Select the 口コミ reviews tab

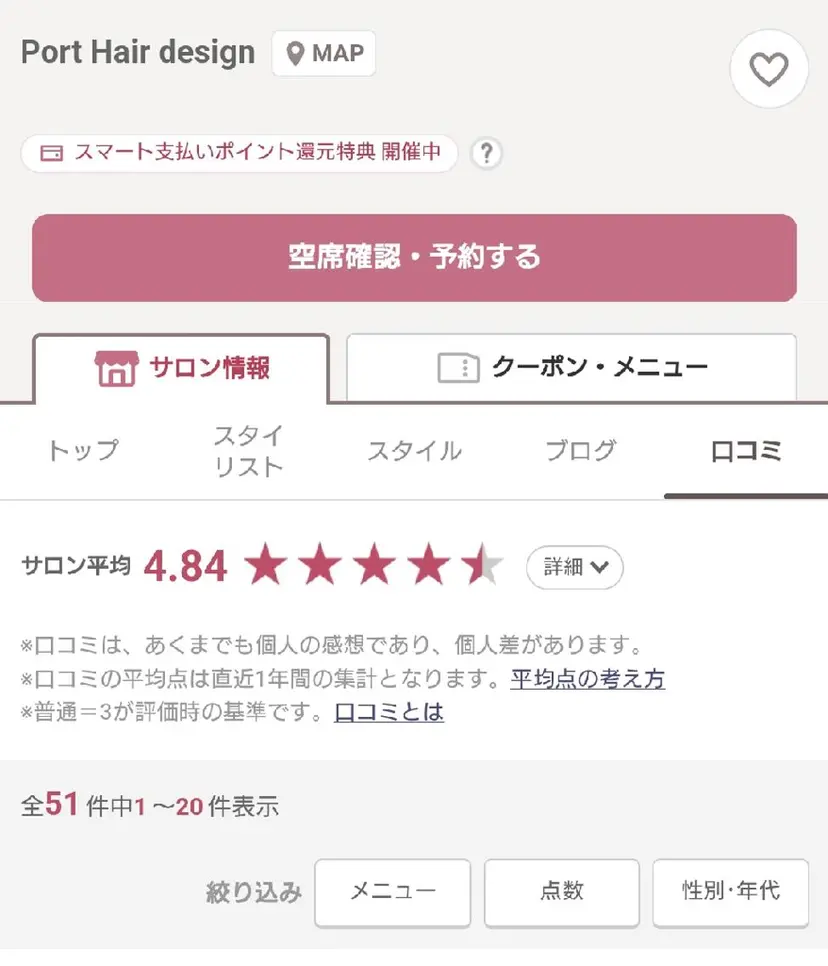pos(745,450)
